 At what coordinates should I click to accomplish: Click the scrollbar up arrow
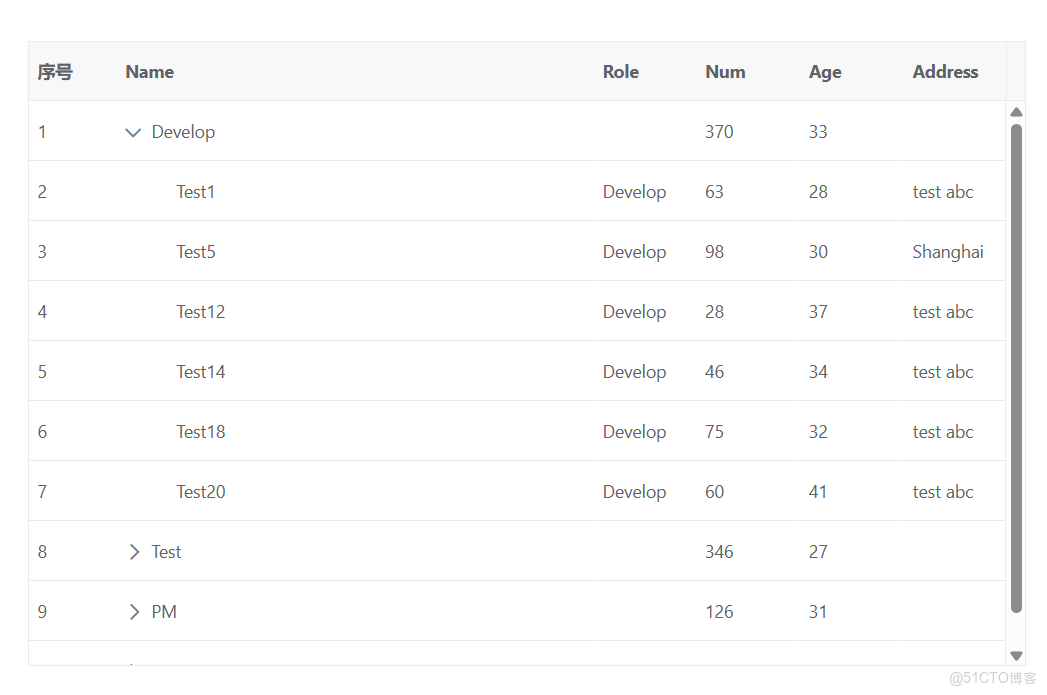pyautogui.click(x=1016, y=112)
